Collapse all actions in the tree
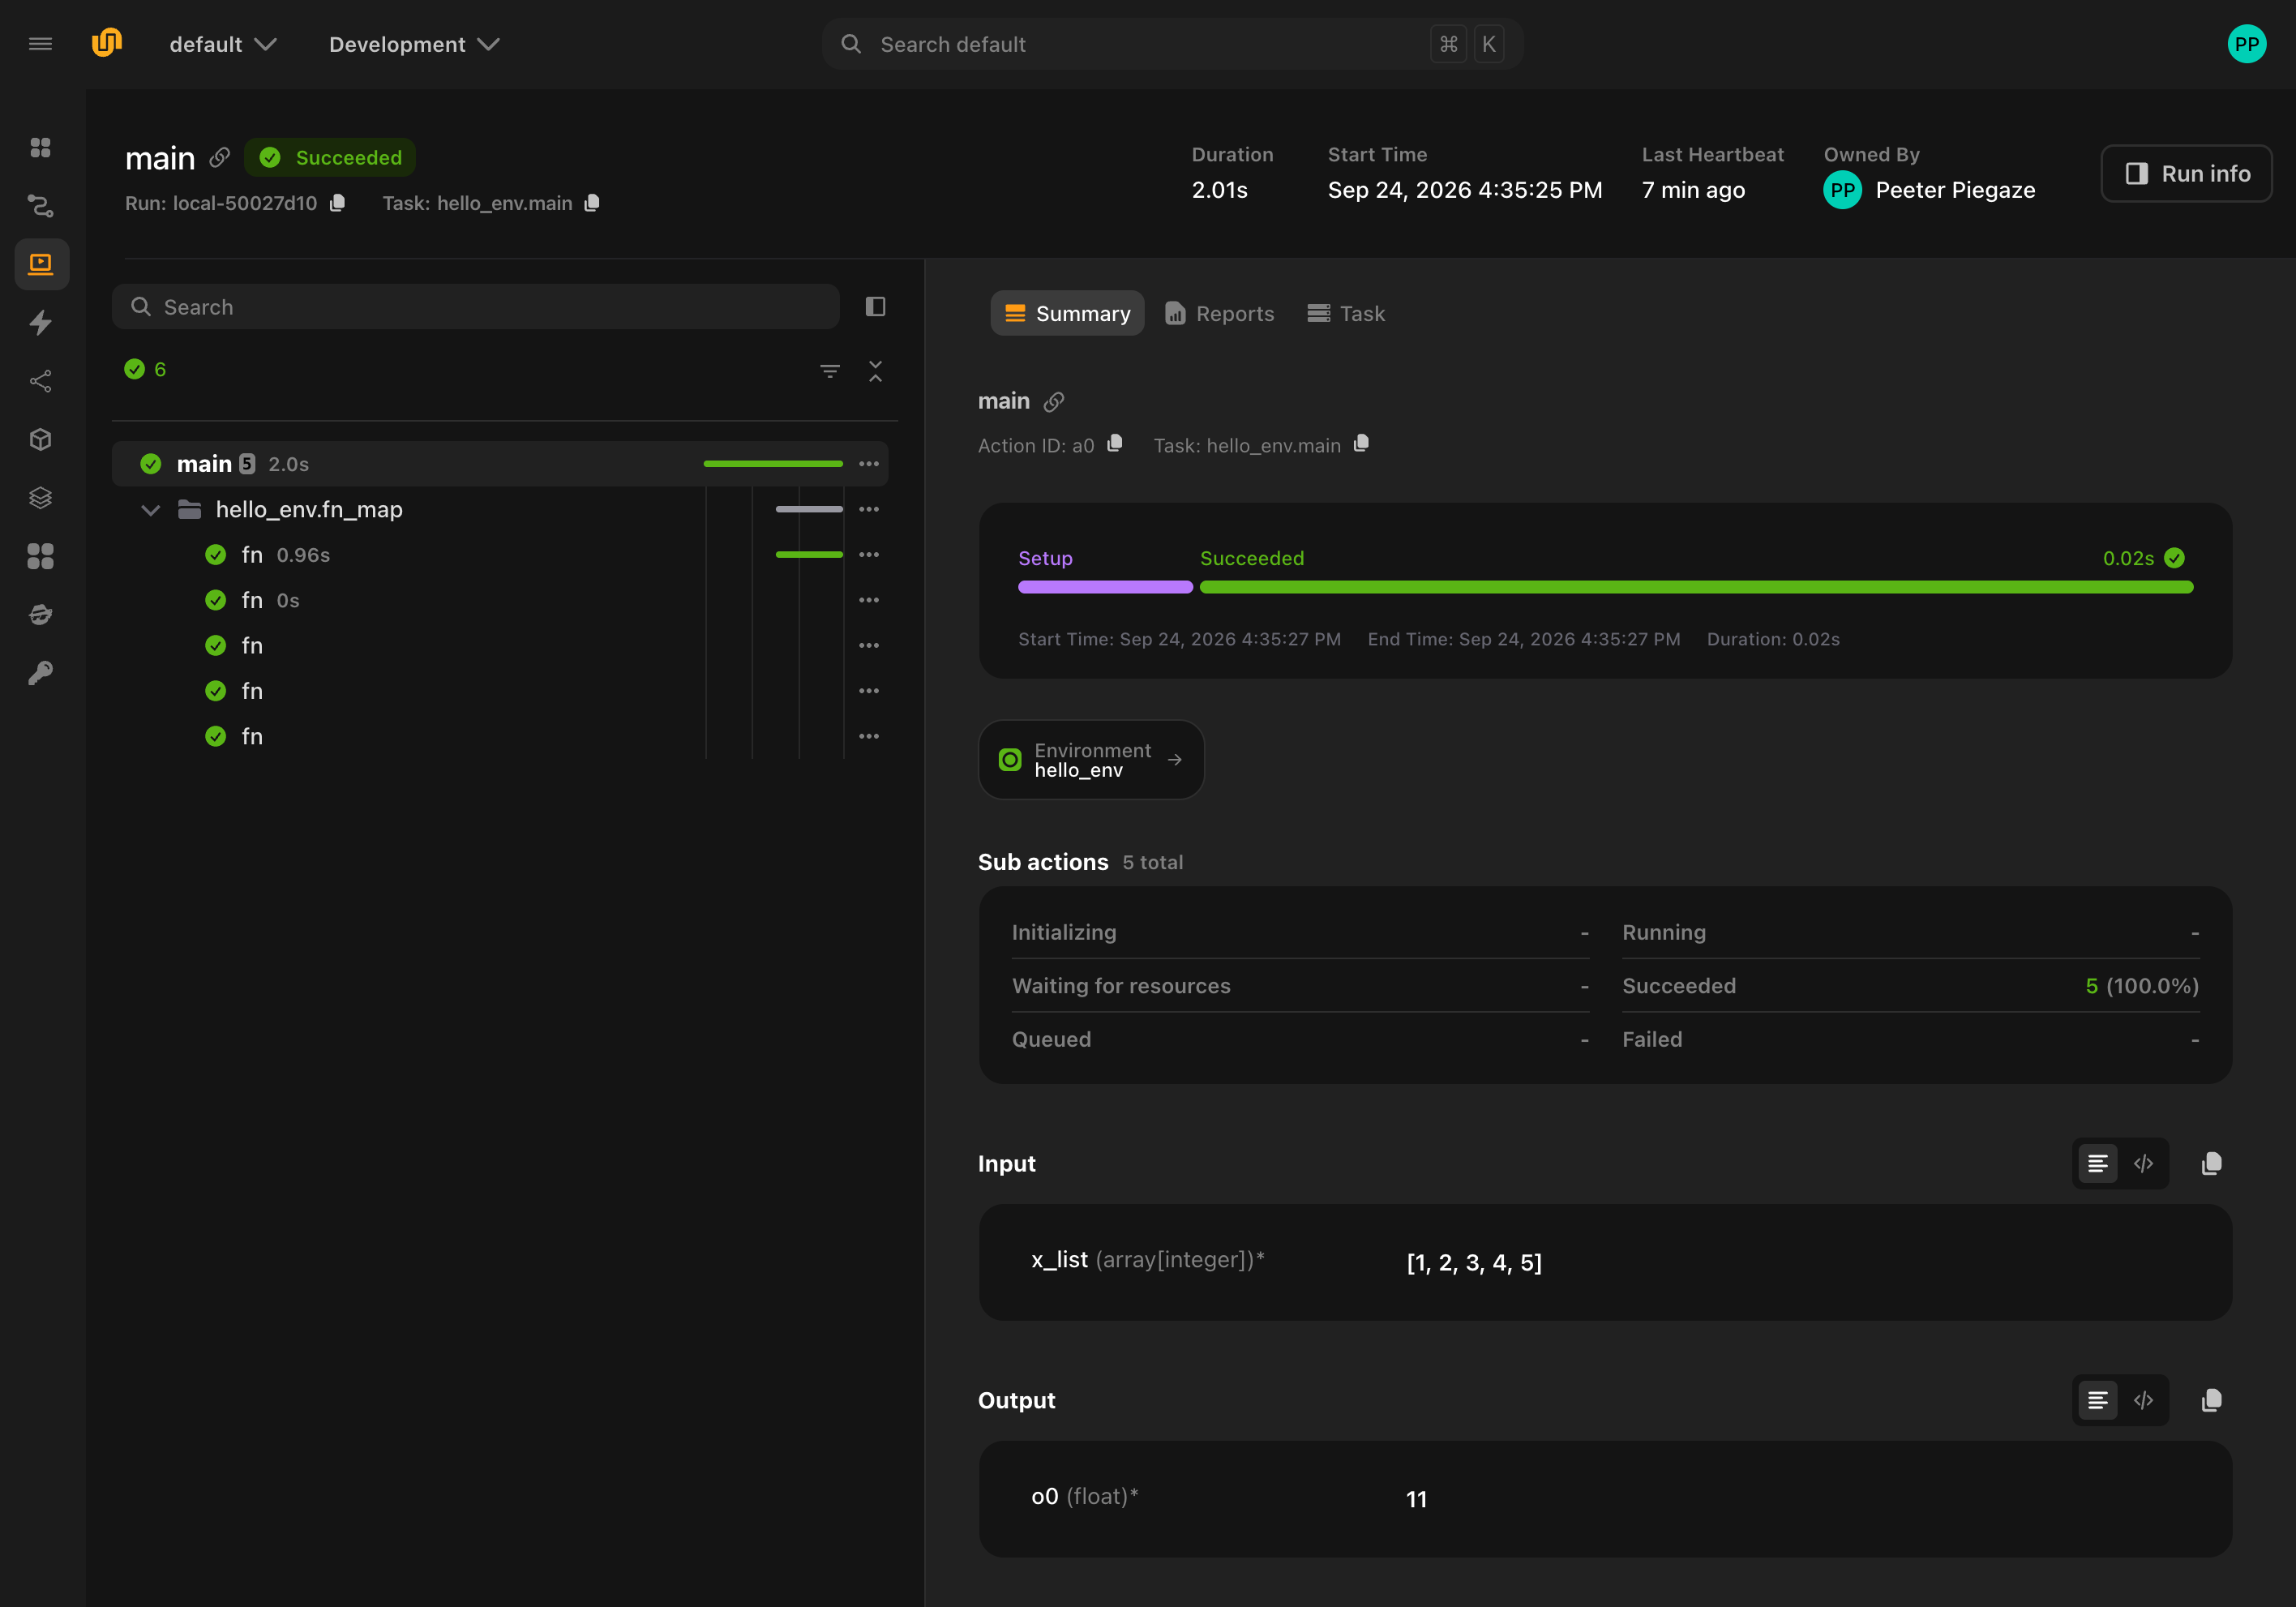2296x1607 pixels. point(876,371)
